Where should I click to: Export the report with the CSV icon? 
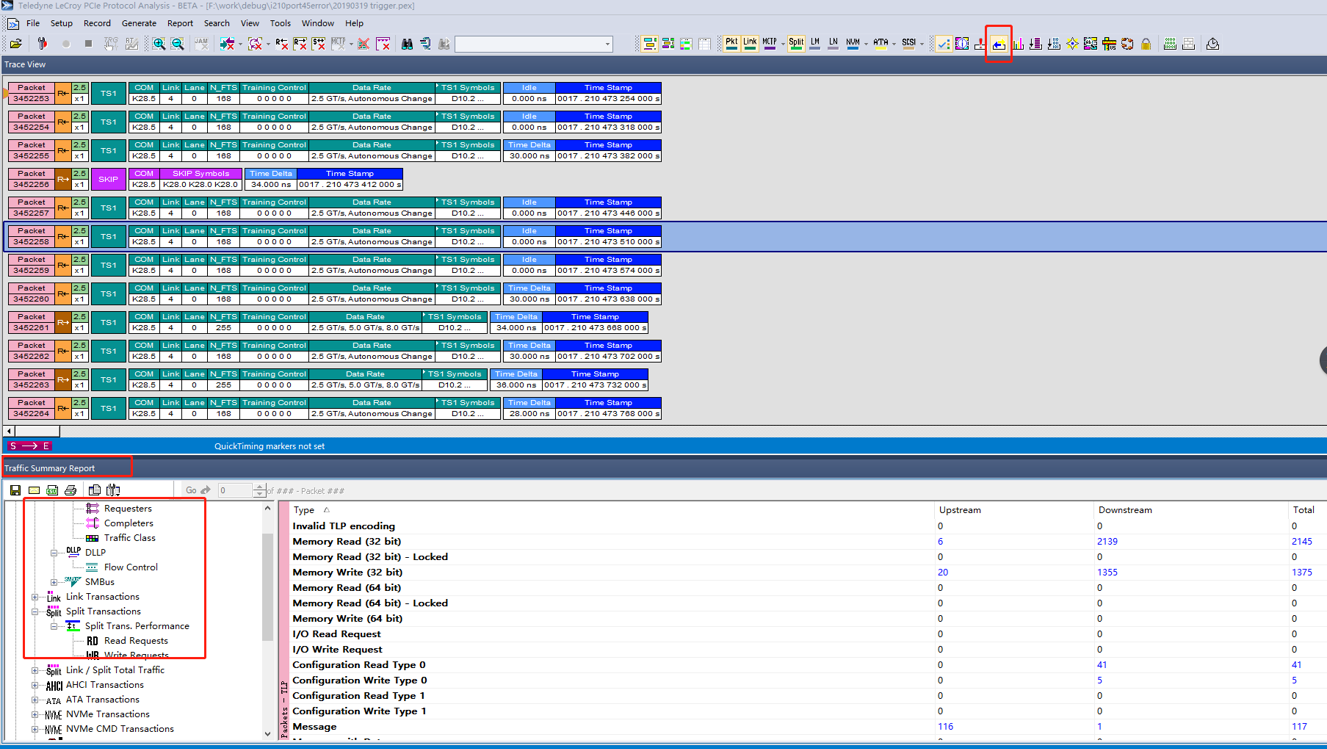tap(52, 489)
